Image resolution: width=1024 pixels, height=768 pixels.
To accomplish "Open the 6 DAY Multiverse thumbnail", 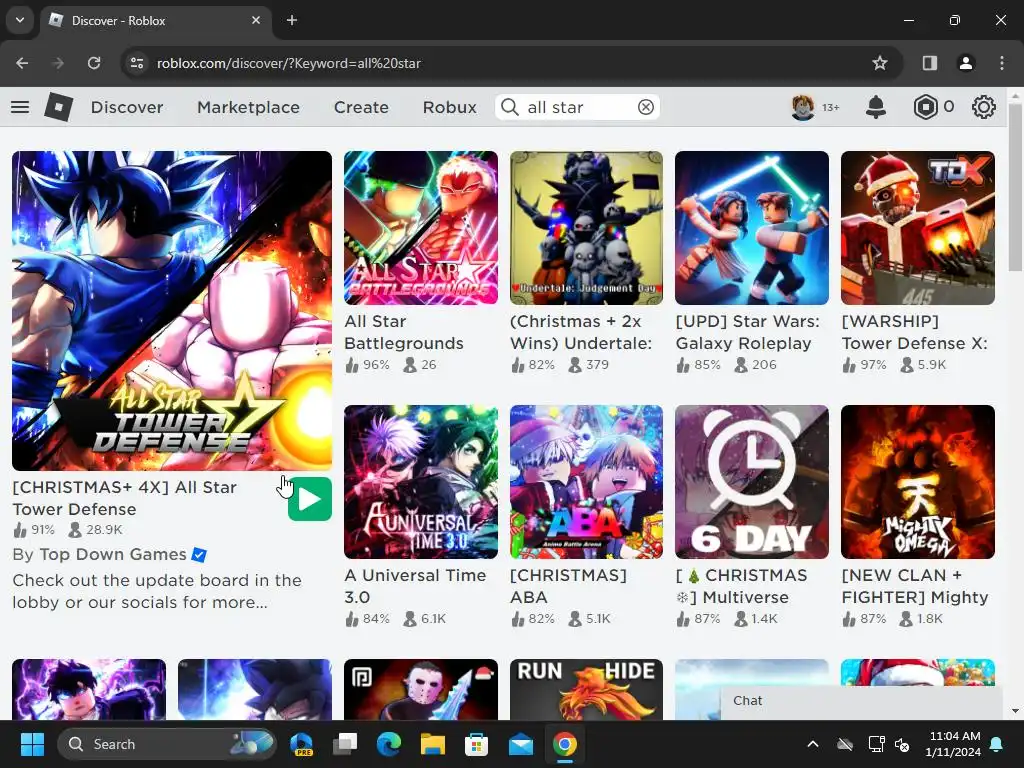I will coord(752,482).
